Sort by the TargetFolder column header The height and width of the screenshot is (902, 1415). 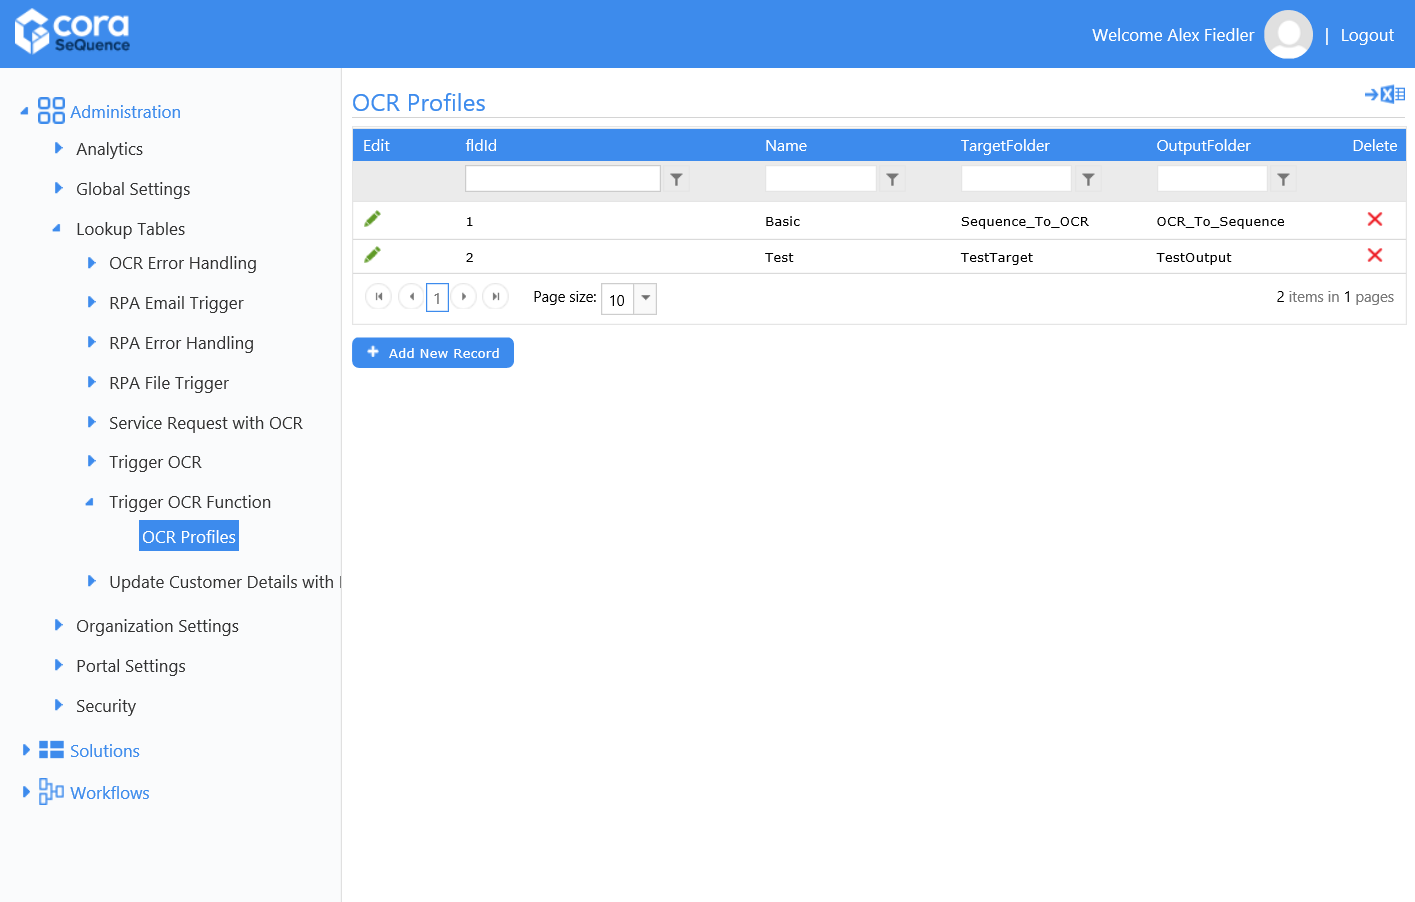(1005, 145)
